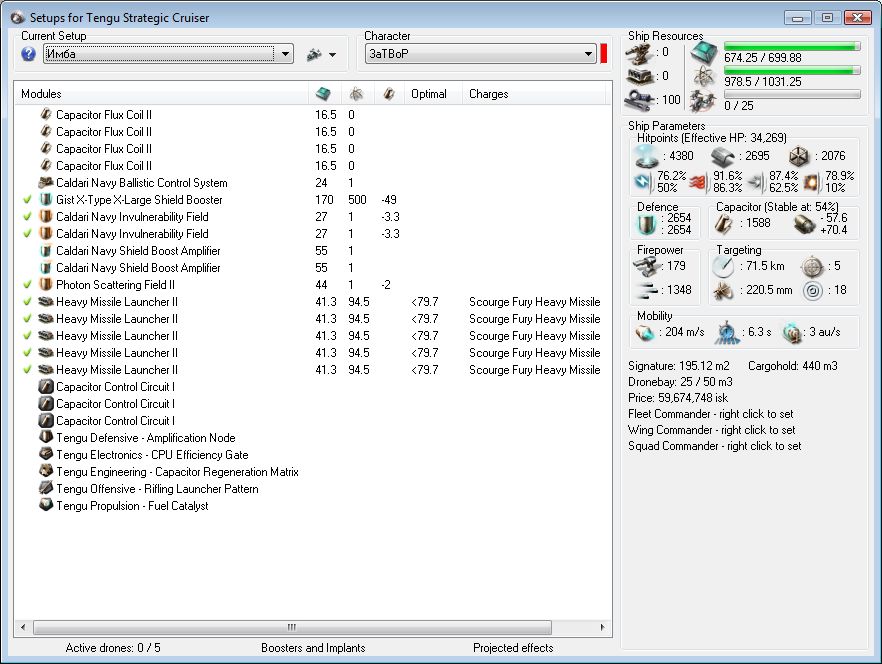This screenshot has width=882, height=664.
Task: Select the Caldari Navy Ballistic Control System icon
Action: 46,182
